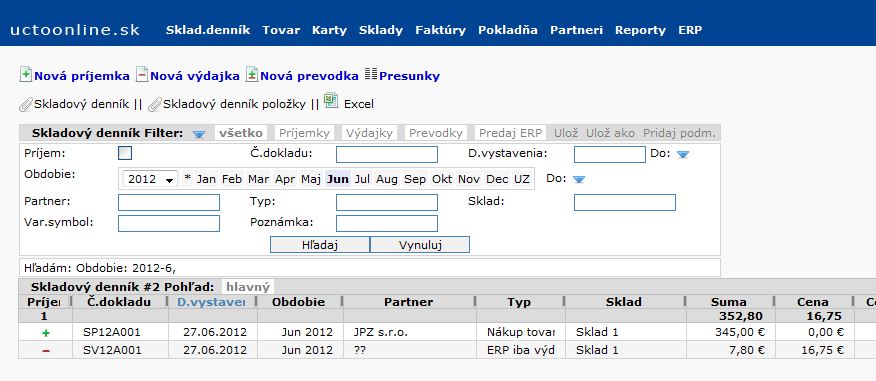Click document number SP12A001

pos(112,333)
